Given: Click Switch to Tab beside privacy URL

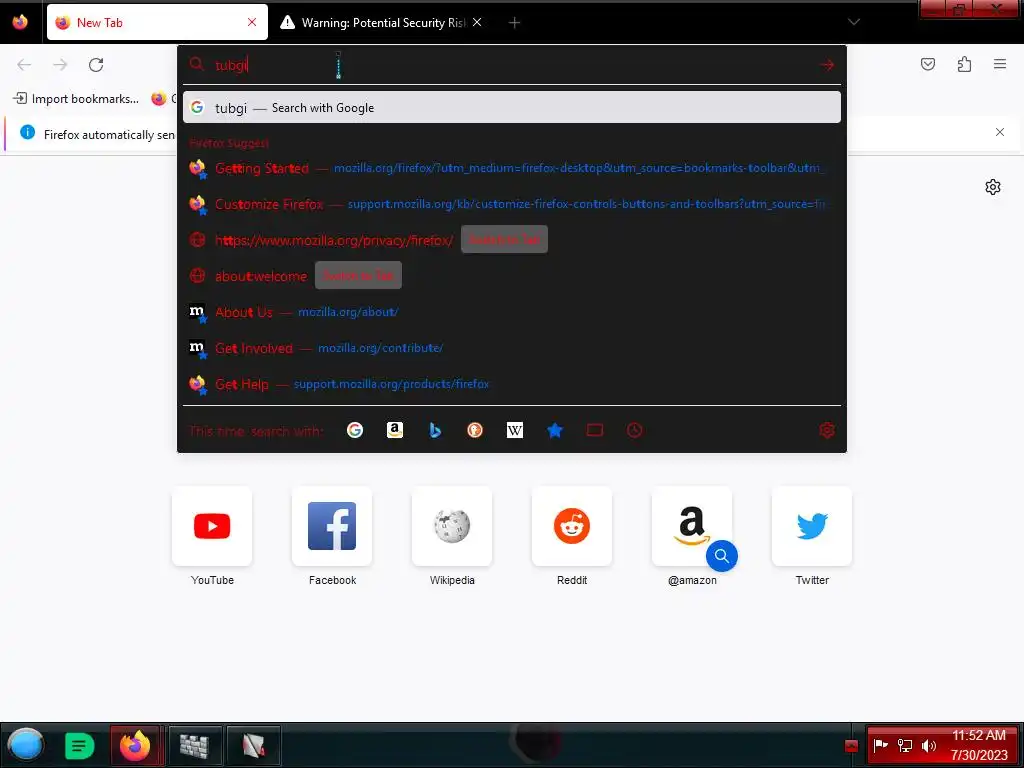Looking at the screenshot, I should tap(504, 240).
